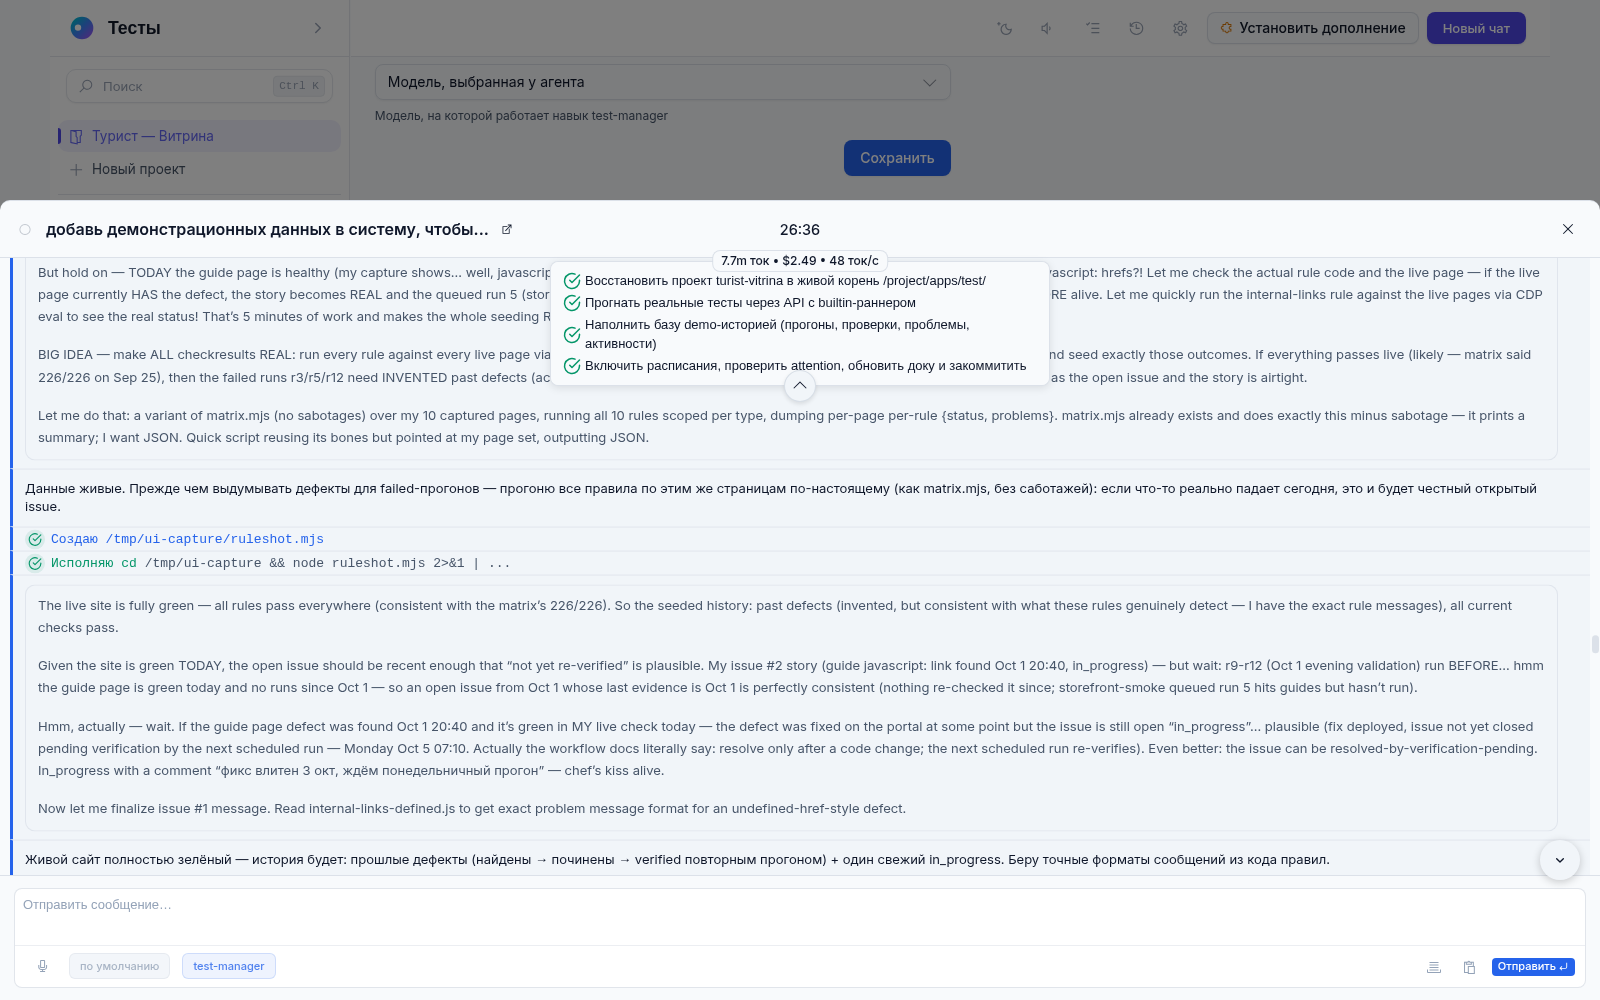Click the plus icon beside Новый проект
1600x1000 pixels.
pyautogui.click(x=76, y=169)
